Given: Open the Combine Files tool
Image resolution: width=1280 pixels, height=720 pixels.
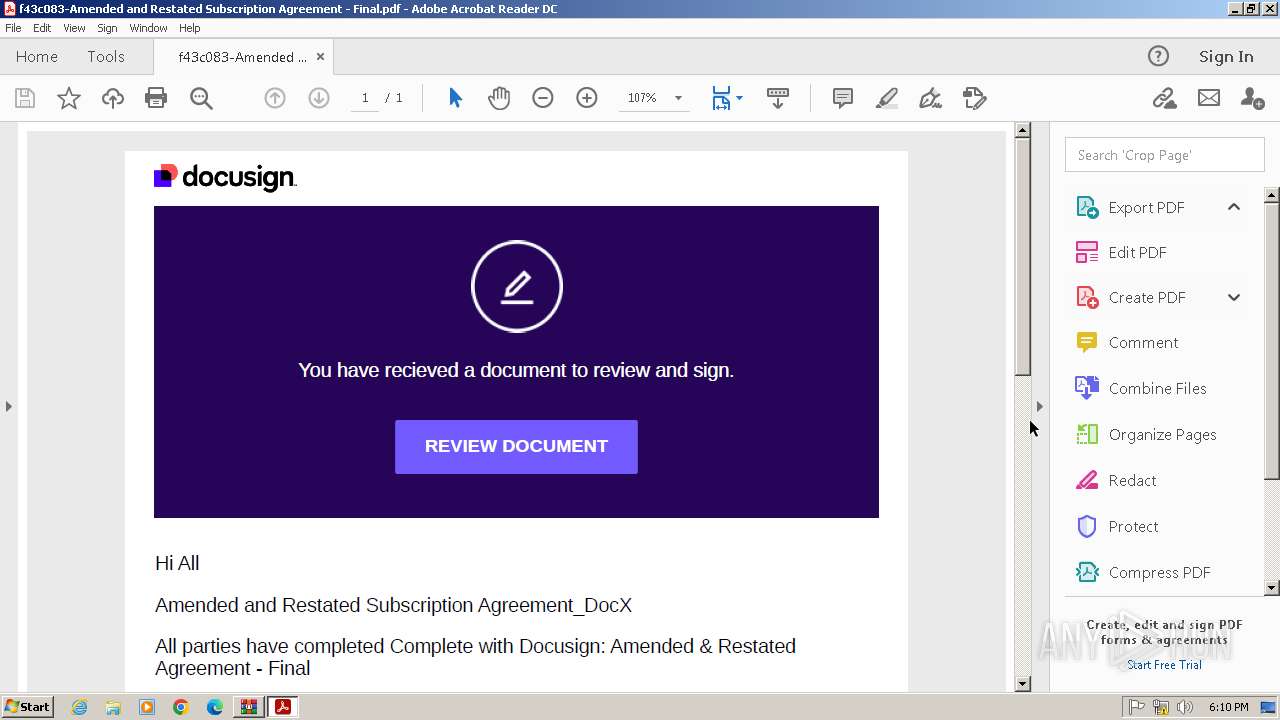Looking at the screenshot, I should point(1157,388).
